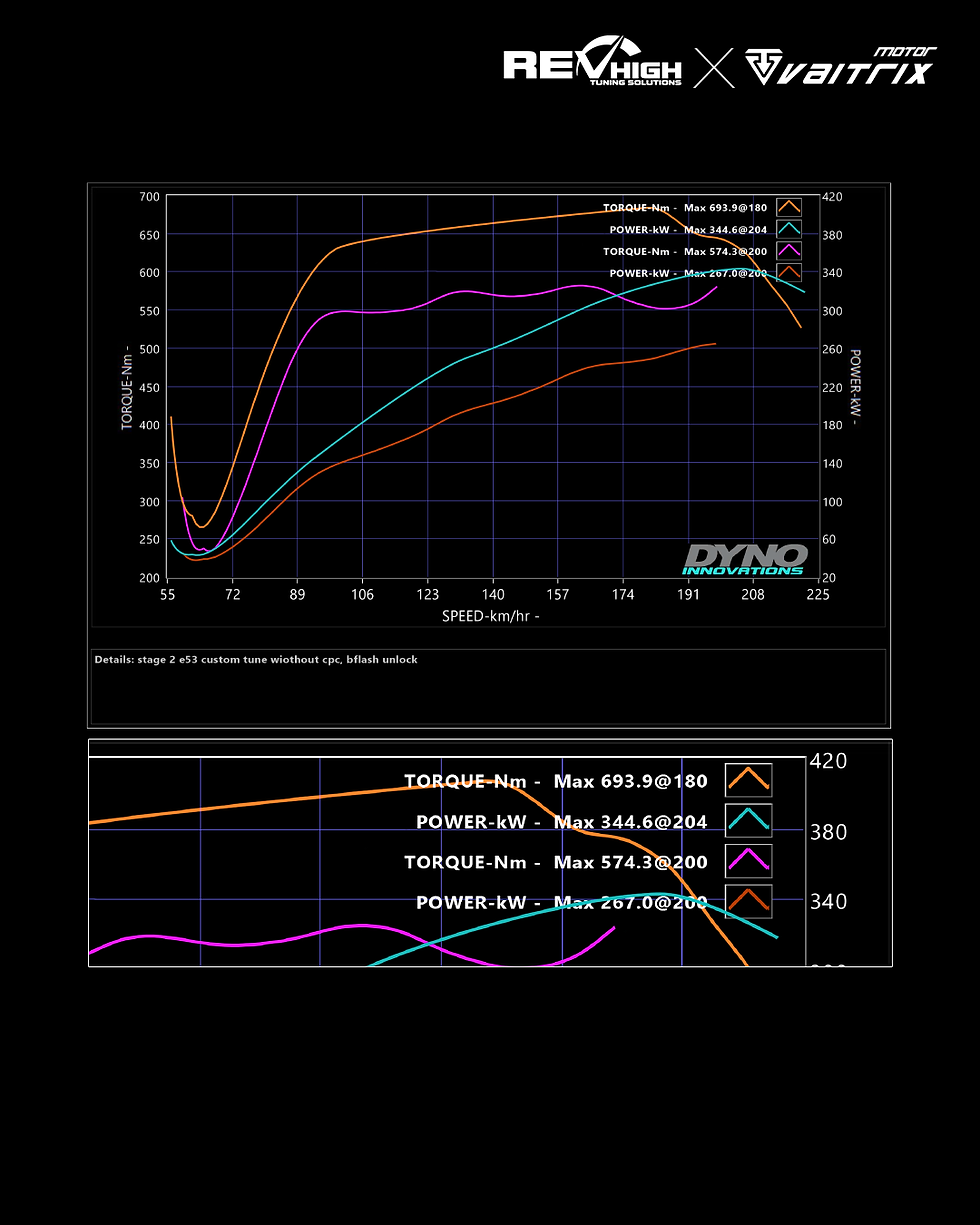Screen dimensions: 980x1225
Task: Click the 450 value on torque axis
Action: (148, 387)
